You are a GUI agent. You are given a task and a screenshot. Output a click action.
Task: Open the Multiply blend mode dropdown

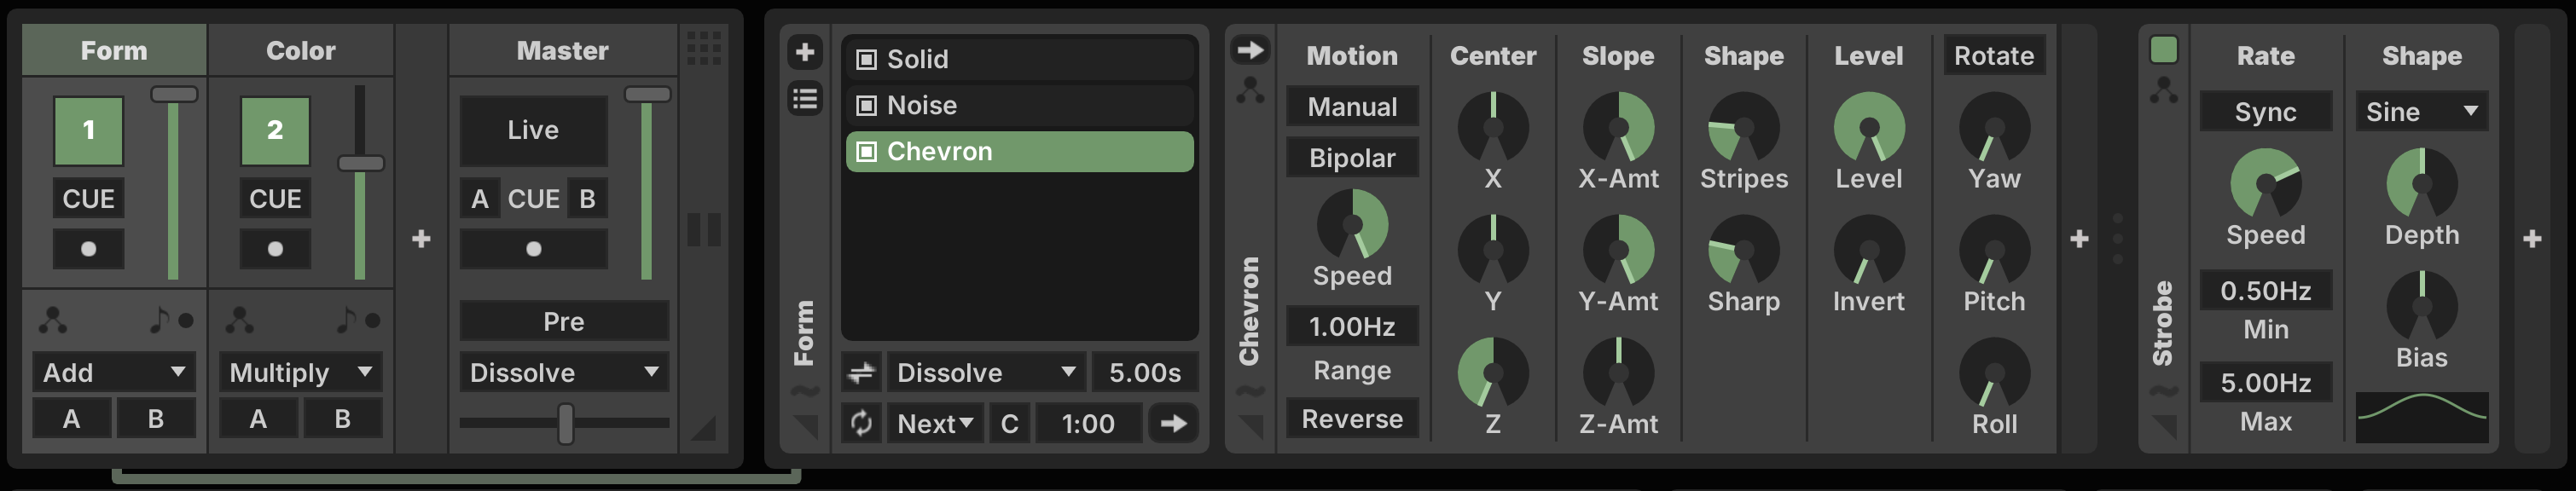(301, 372)
